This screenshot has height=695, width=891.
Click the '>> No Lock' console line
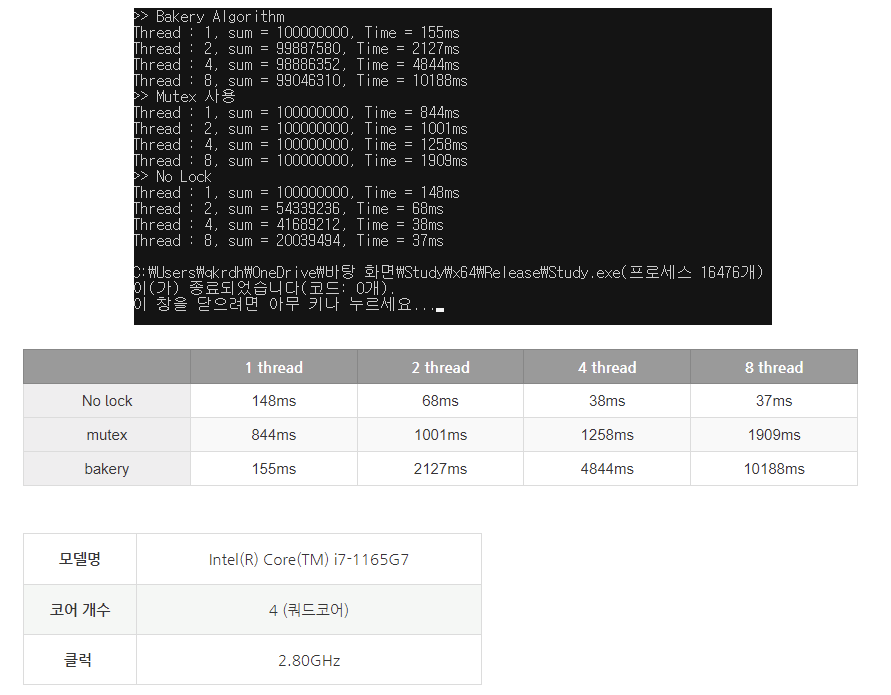click(x=173, y=177)
